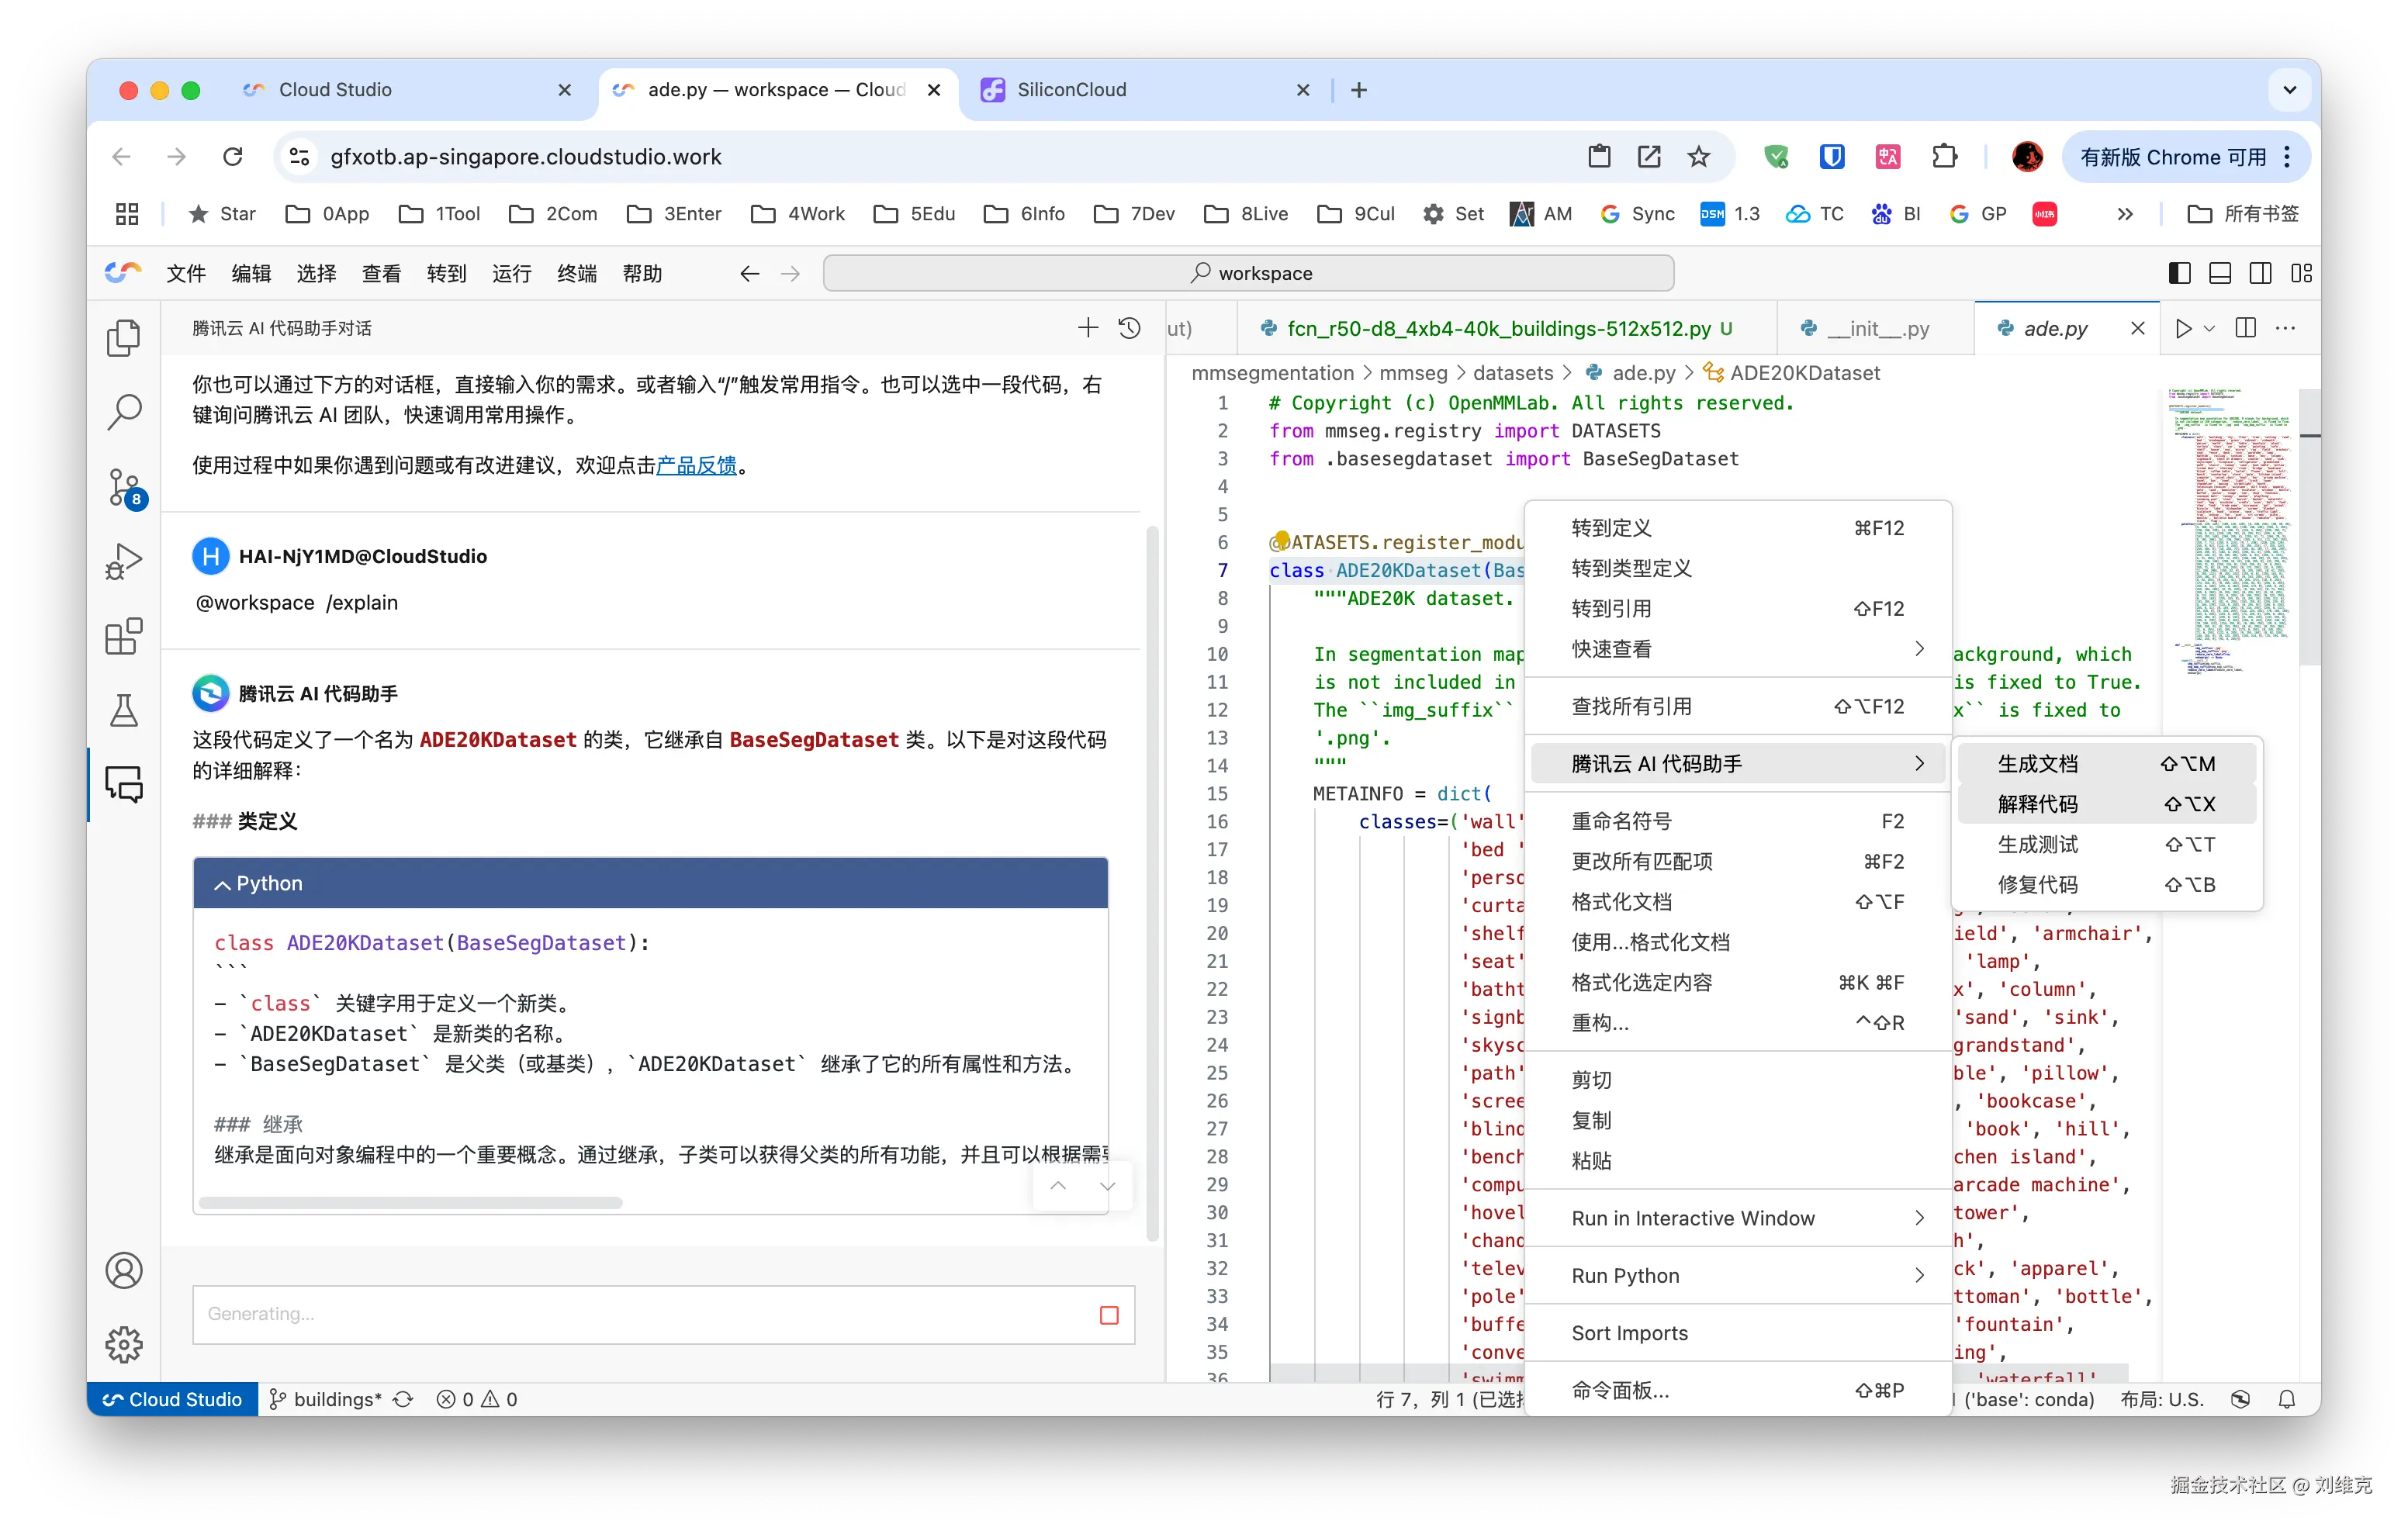Stop generating with red square button
This screenshot has width=2408, height=1531.
pos(1109,1315)
